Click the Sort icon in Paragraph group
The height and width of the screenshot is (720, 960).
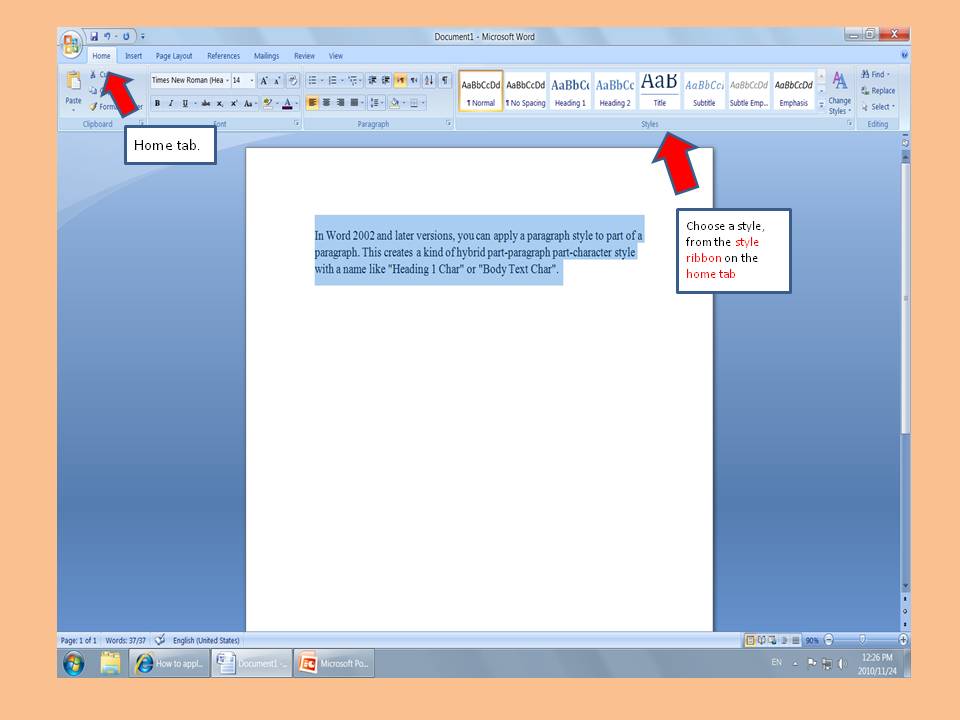(x=429, y=80)
